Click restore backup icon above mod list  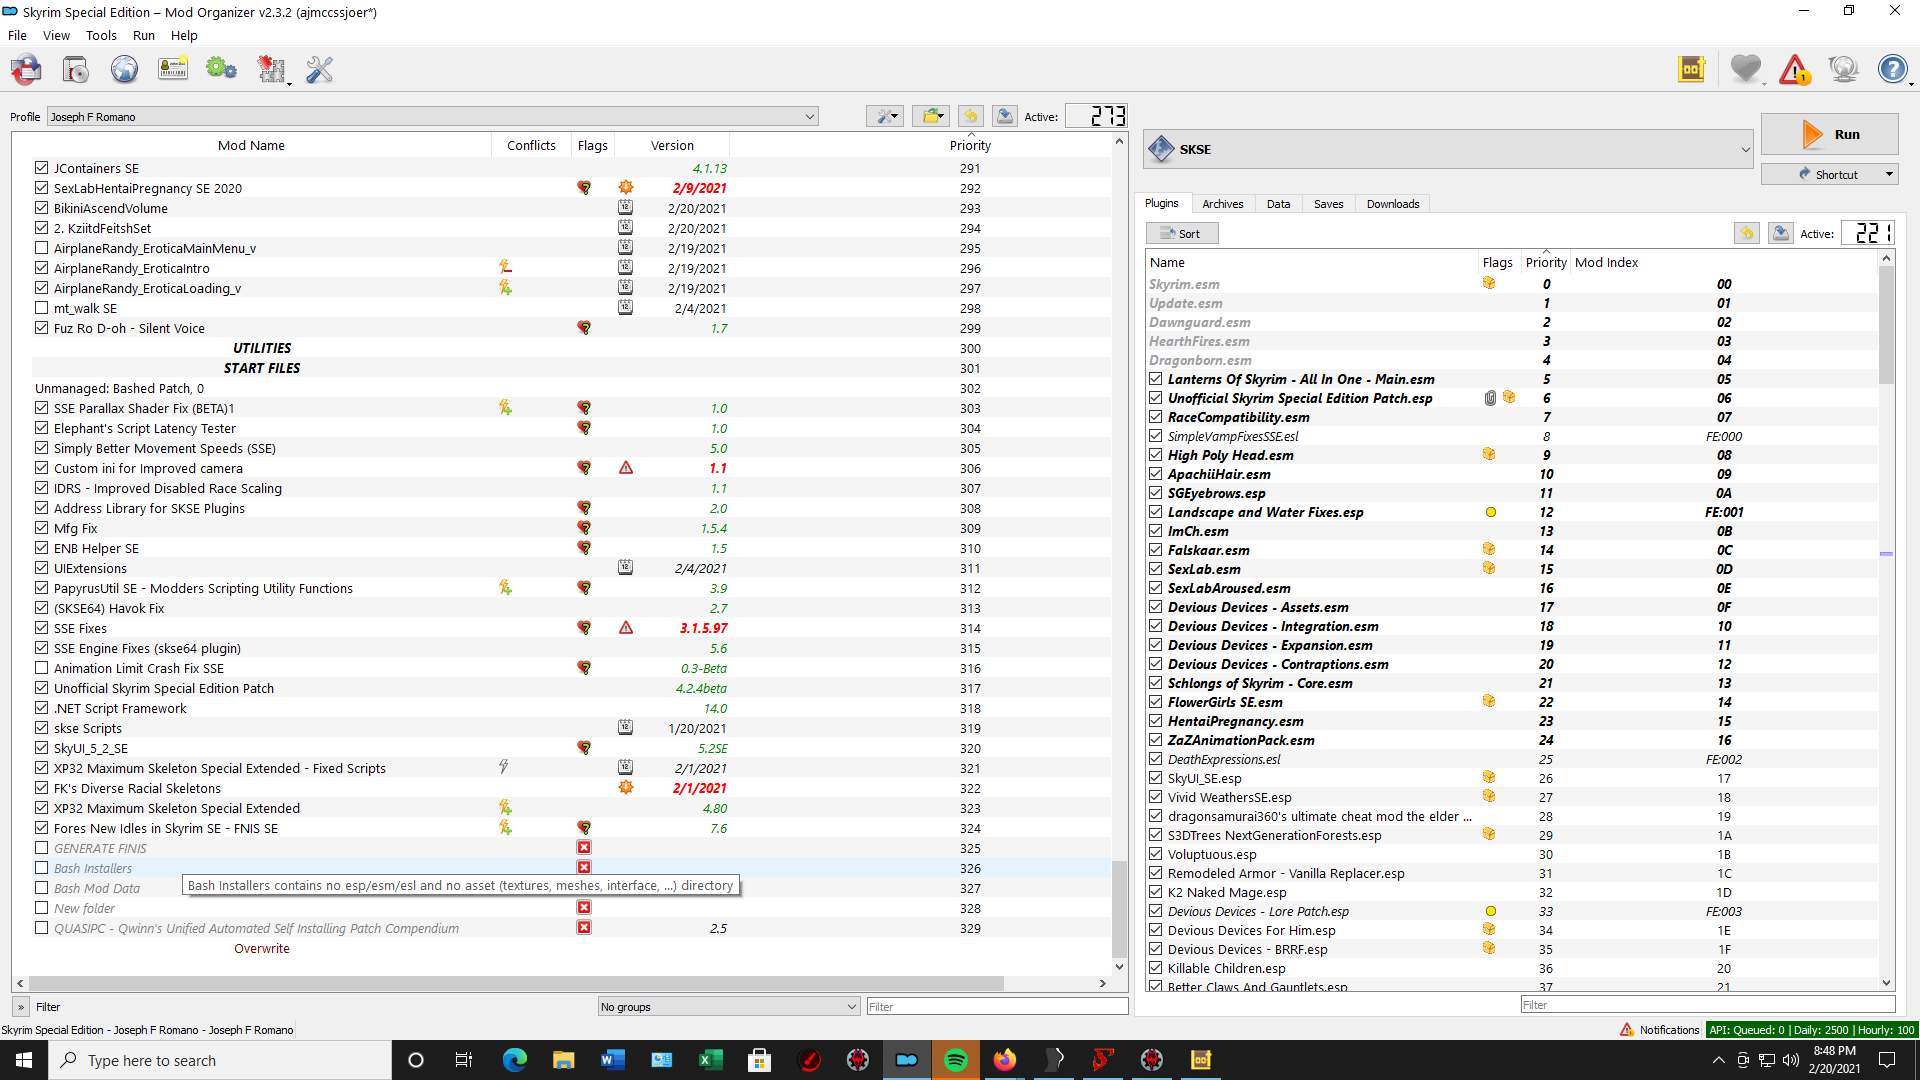[x=970, y=117]
